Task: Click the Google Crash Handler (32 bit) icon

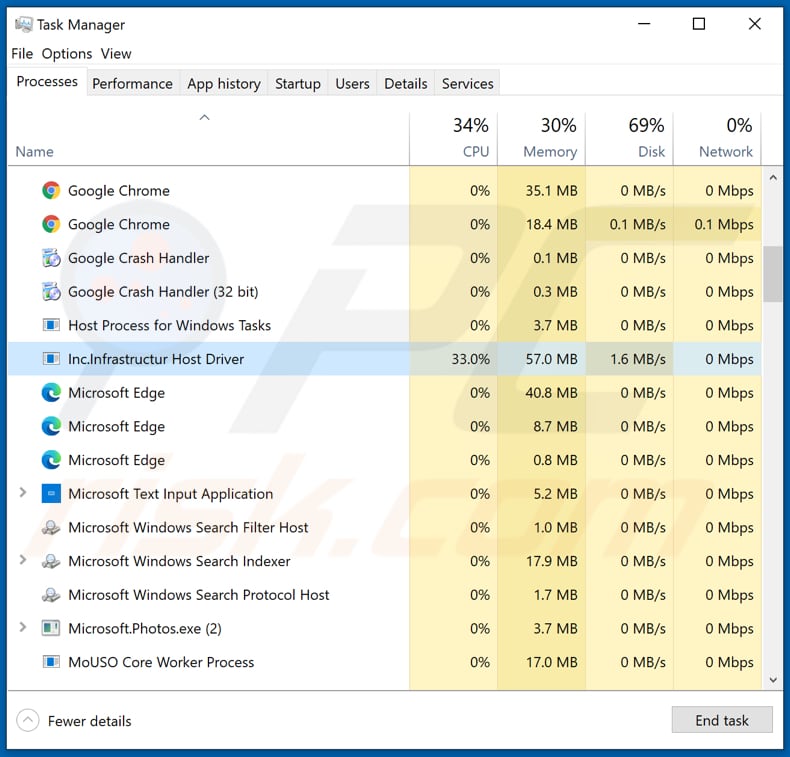Action: pyautogui.click(x=51, y=292)
